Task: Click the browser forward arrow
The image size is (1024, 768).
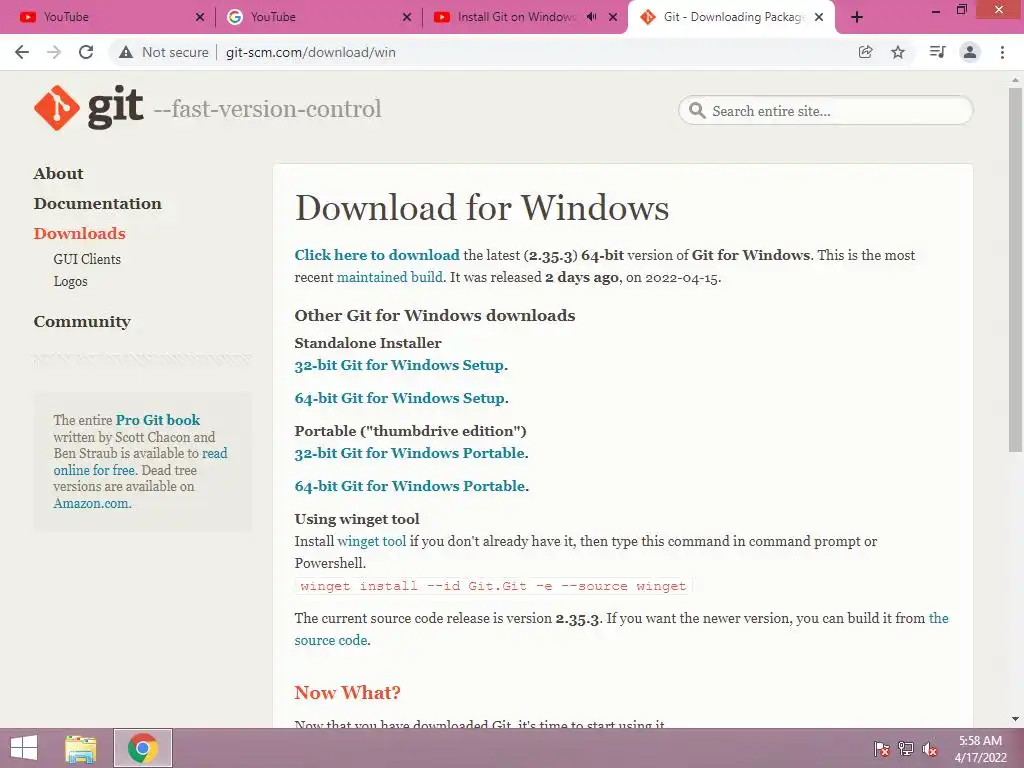Action: [x=54, y=52]
